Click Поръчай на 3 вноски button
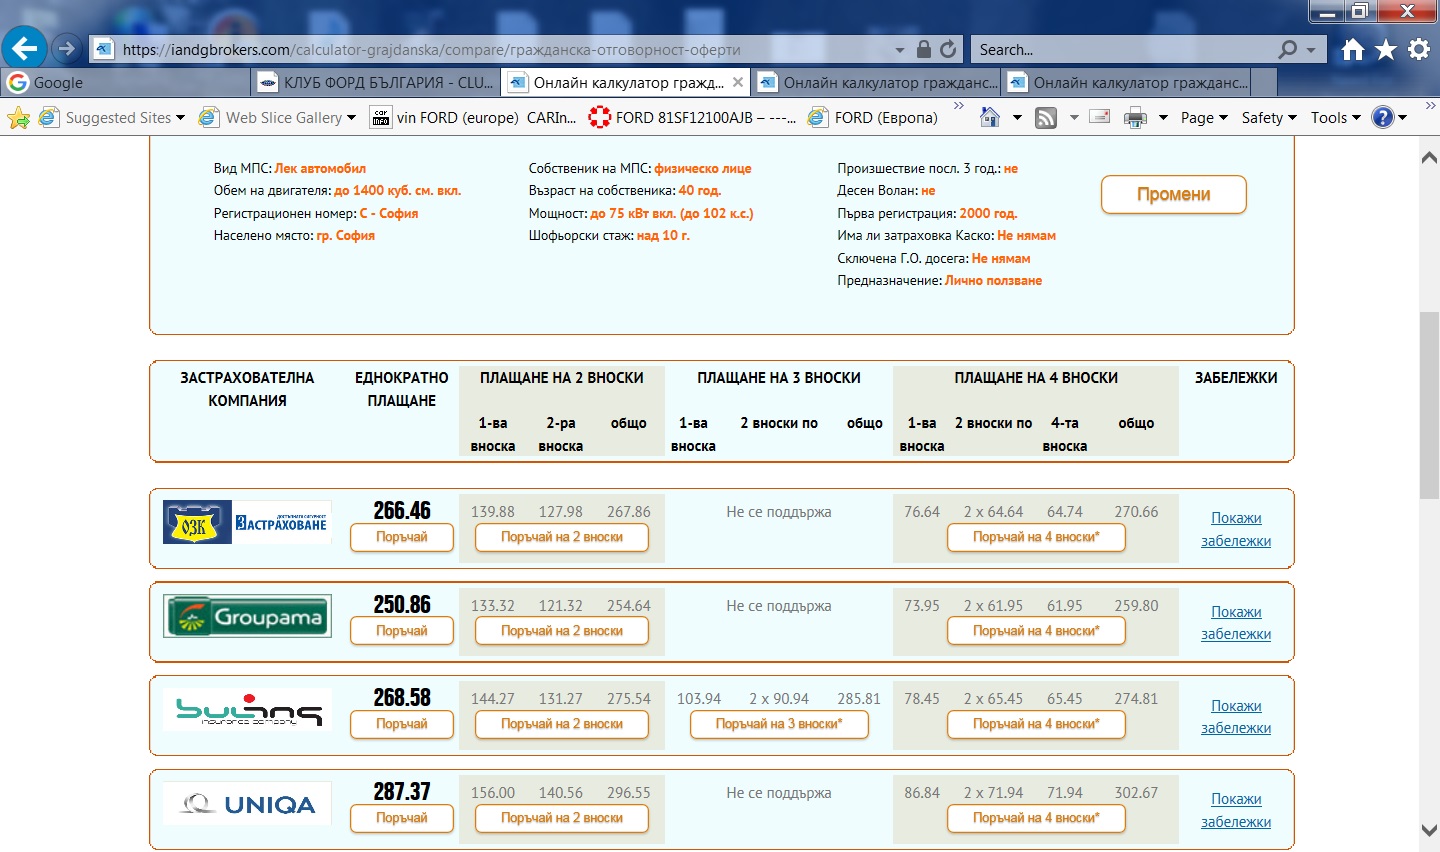The image size is (1440, 852). click(x=778, y=724)
